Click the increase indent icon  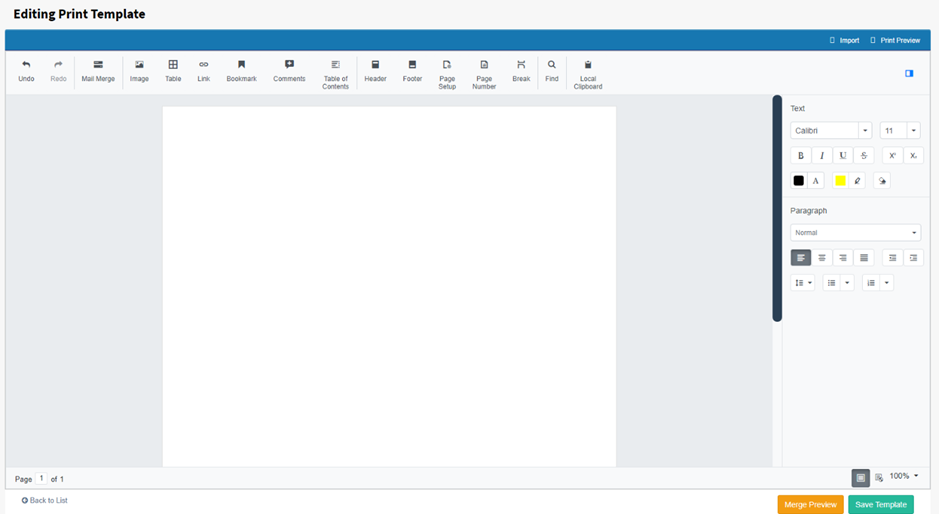(x=913, y=258)
